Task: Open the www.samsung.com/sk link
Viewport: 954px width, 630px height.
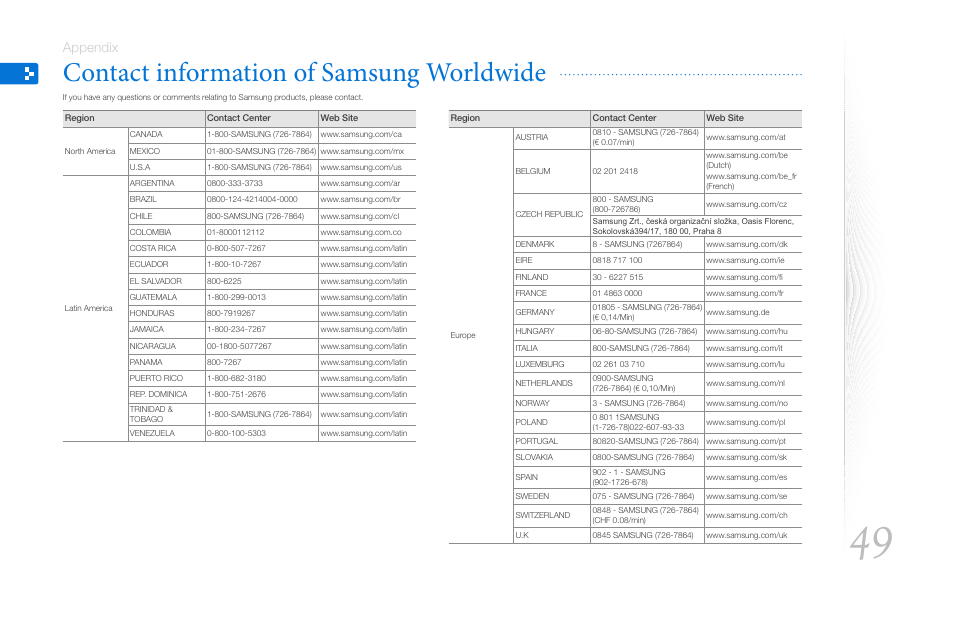Action: (x=747, y=458)
